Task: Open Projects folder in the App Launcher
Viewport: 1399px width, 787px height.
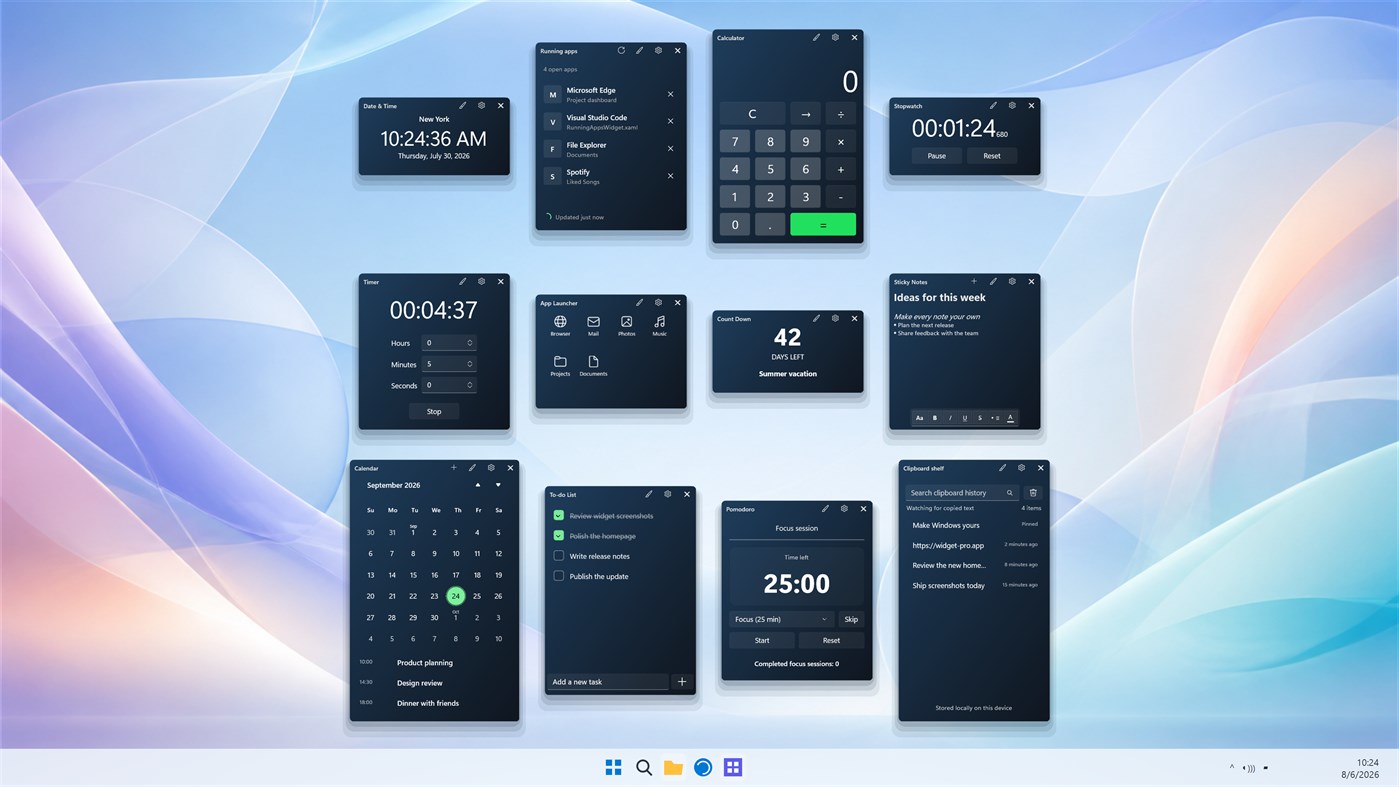Action: tap(560, 366)
